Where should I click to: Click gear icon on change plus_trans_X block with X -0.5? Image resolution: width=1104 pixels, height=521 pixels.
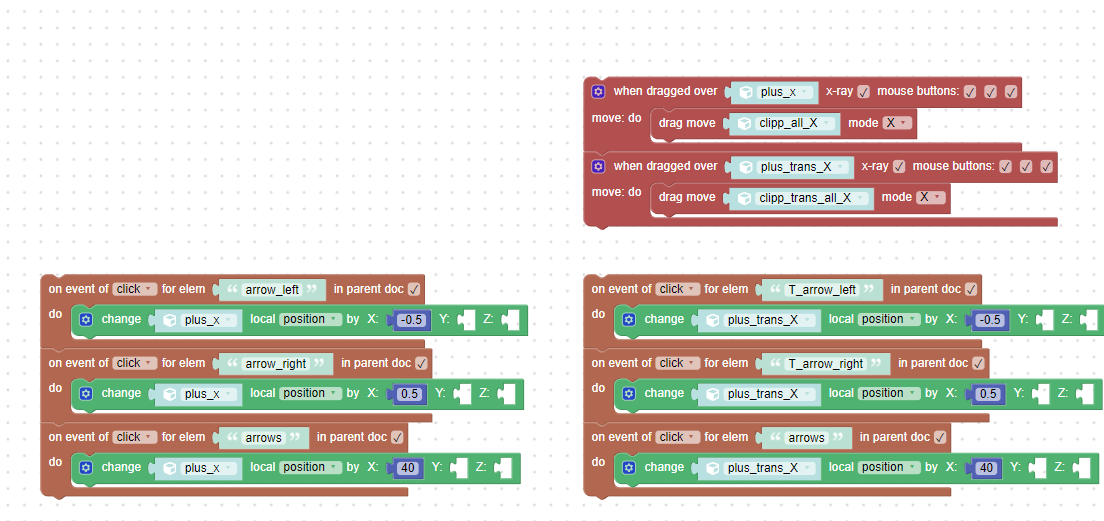pos(629,320)
